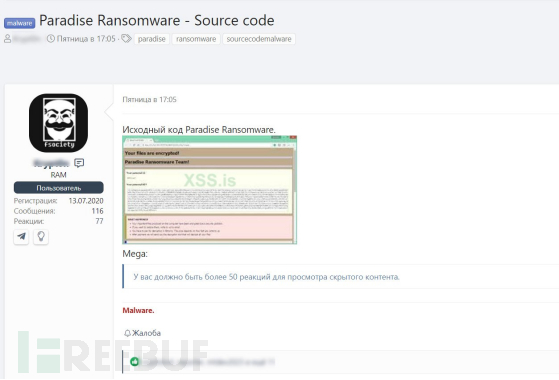Click the post timestamp Пятница в 17:05
559x380 pixels.
point(149,99)
